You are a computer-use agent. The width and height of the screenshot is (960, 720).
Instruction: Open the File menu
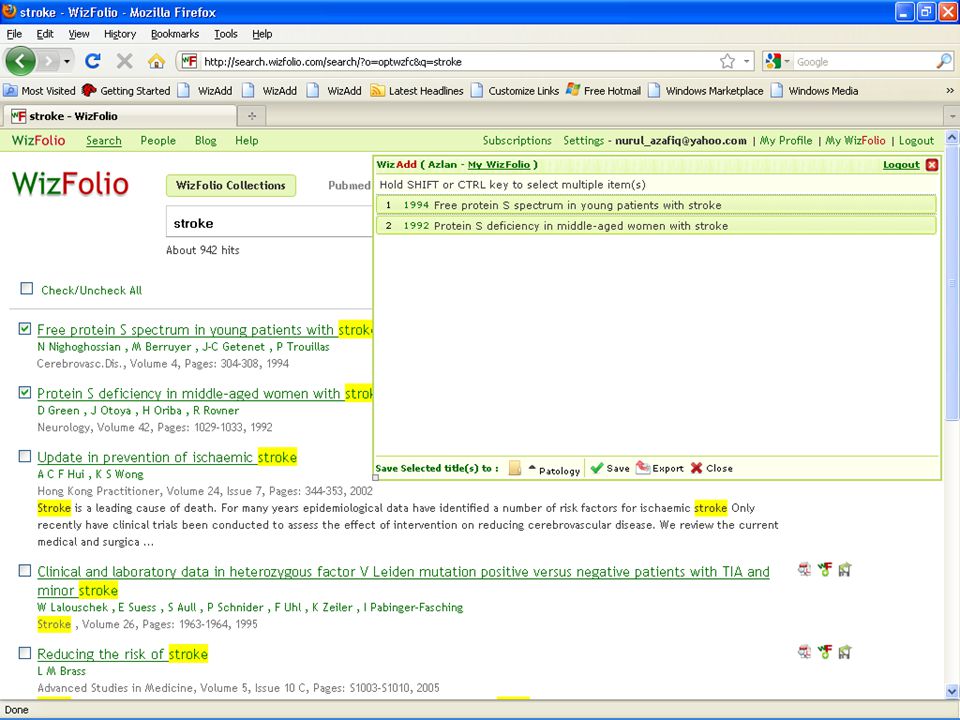tap(14, 34)
